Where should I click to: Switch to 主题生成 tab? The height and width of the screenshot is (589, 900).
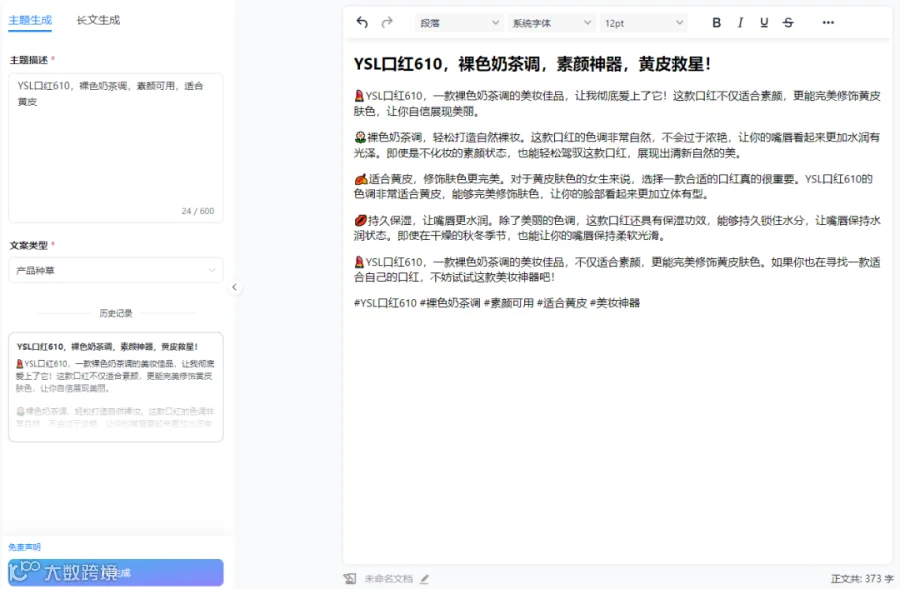point(30,20)
